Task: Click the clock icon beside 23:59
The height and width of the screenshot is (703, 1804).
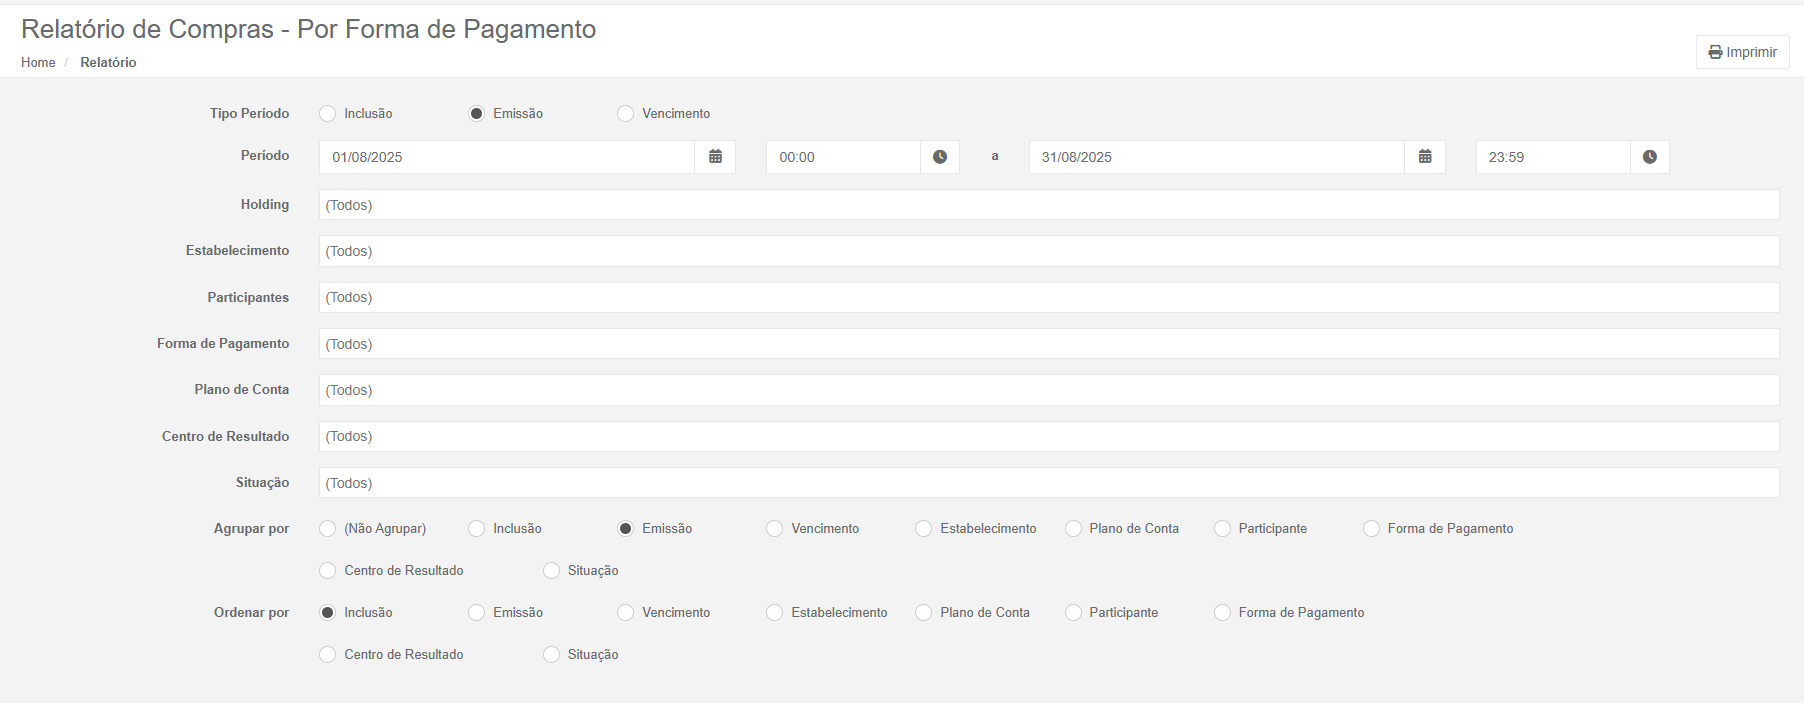Action: pyautogui.click(x=1650, y=157)
